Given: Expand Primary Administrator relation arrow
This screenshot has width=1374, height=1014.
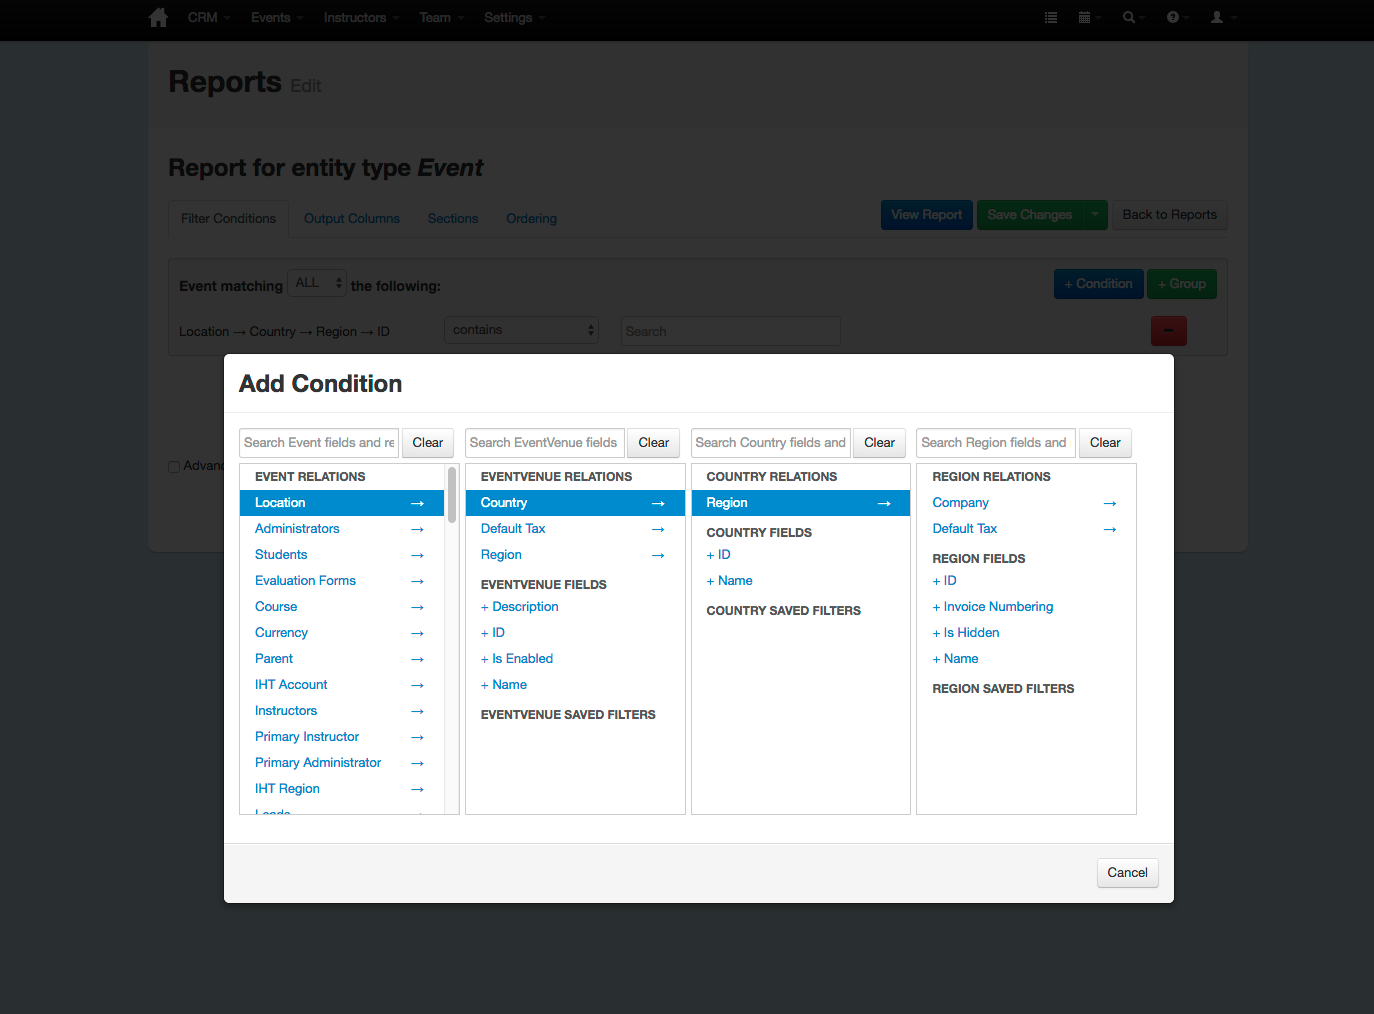Looking at the screenshot, I should [418, 763].
